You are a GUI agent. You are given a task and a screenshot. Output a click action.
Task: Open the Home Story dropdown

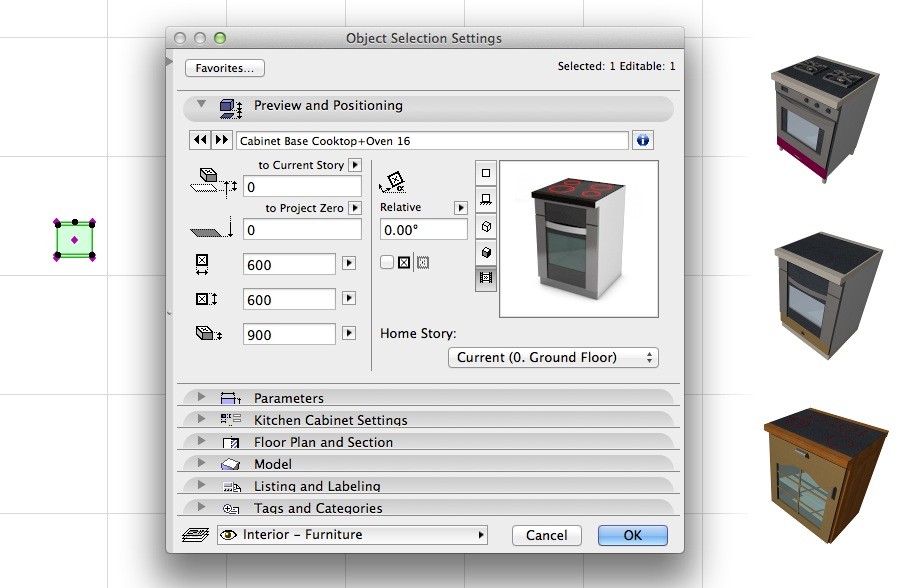coord(553,357)
